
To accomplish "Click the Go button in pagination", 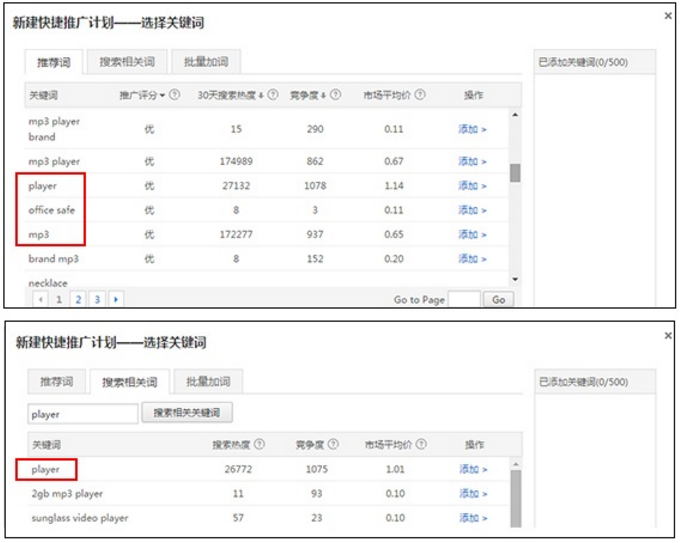I will click(498, 299).
